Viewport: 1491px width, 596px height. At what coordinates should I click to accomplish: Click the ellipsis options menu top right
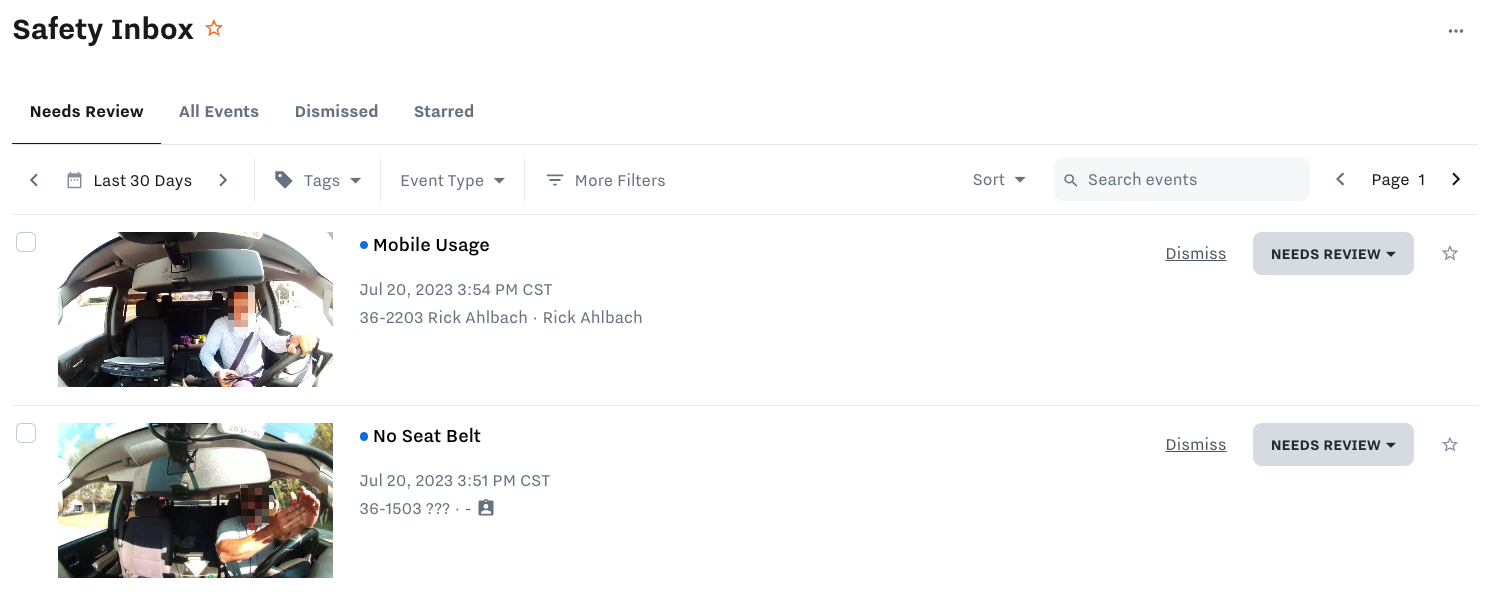click(x=1456, y=30)
